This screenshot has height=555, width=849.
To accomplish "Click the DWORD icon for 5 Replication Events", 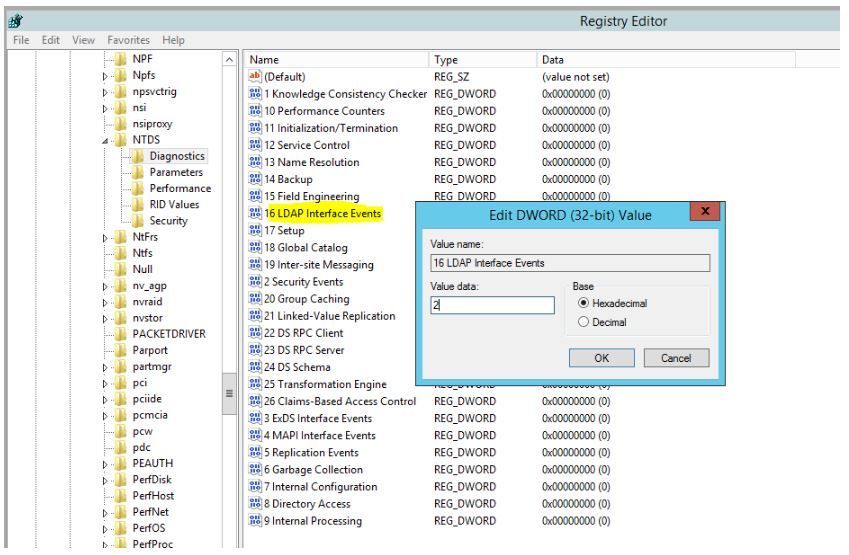I will coord(254,453).
